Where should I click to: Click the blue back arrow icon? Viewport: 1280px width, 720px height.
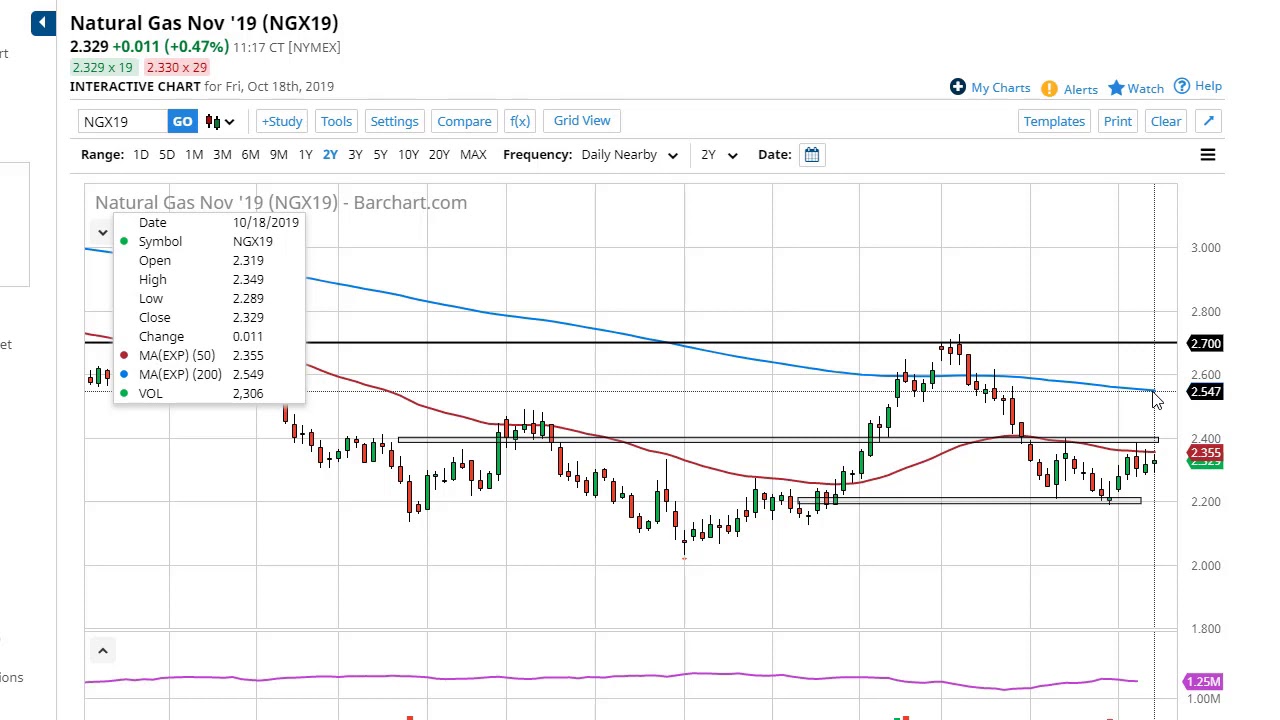coord(43,23)
